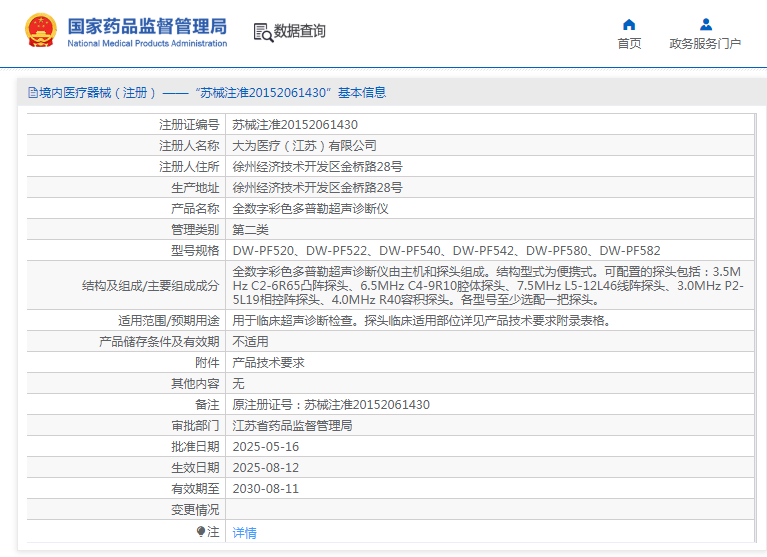Click the national emblem logo
This screenshot has width=767, height=557.
pyautogui.click(x=41, y=31)
